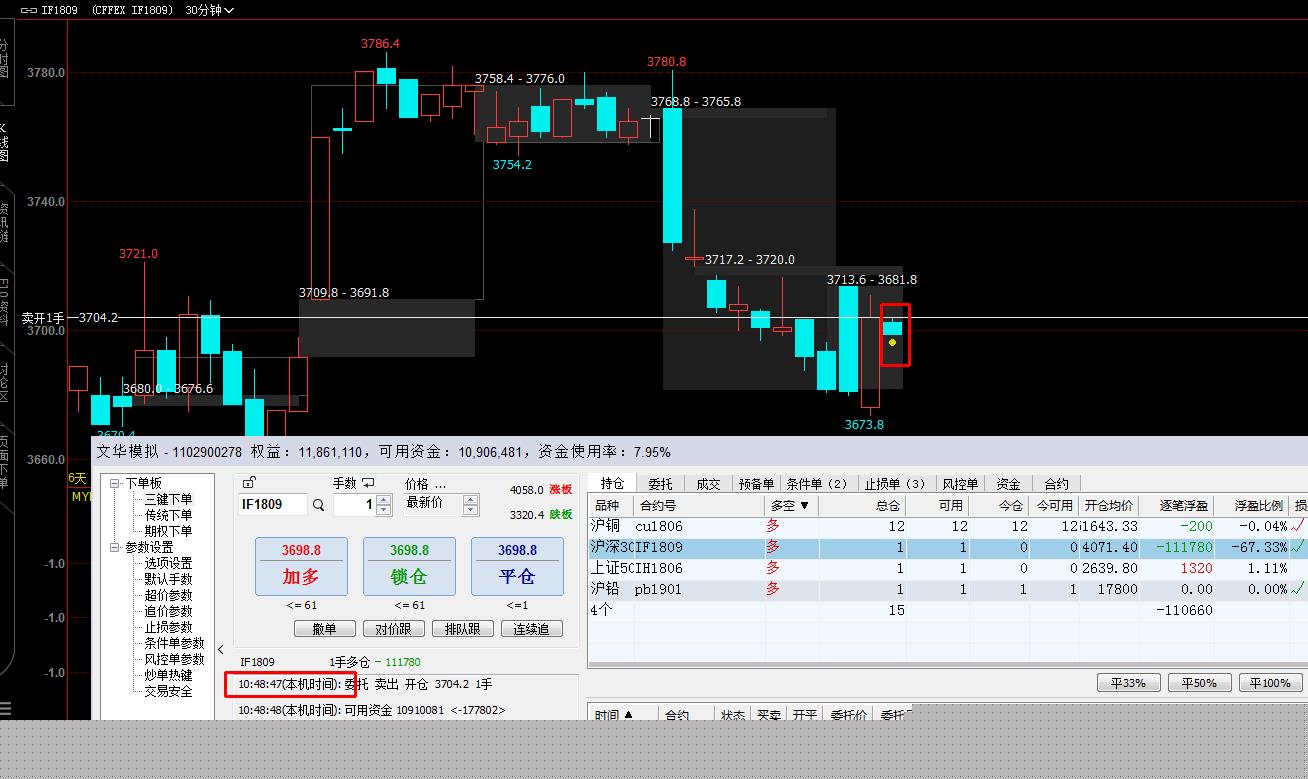This screenshot has height=779, width=1308.
Task: Switch to the 持仓 tab
Action: (x=611, y=484)
